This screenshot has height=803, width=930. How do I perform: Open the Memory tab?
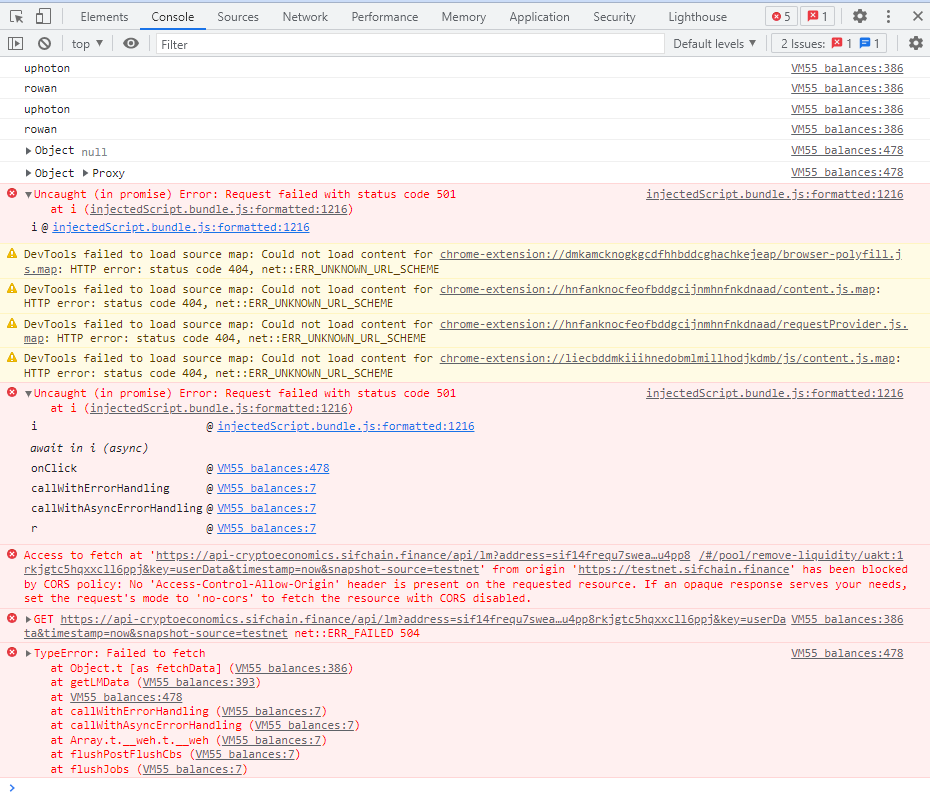coord(464,17)
